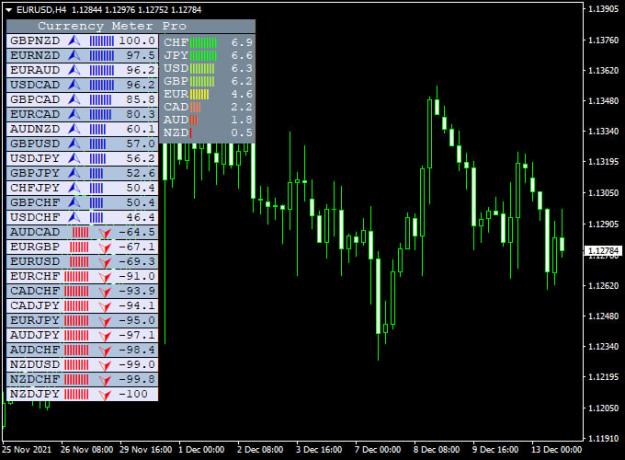Click the red down arrow in NZDCHF row
This screenshot has width=625, height=460.
tap(105, 380)
